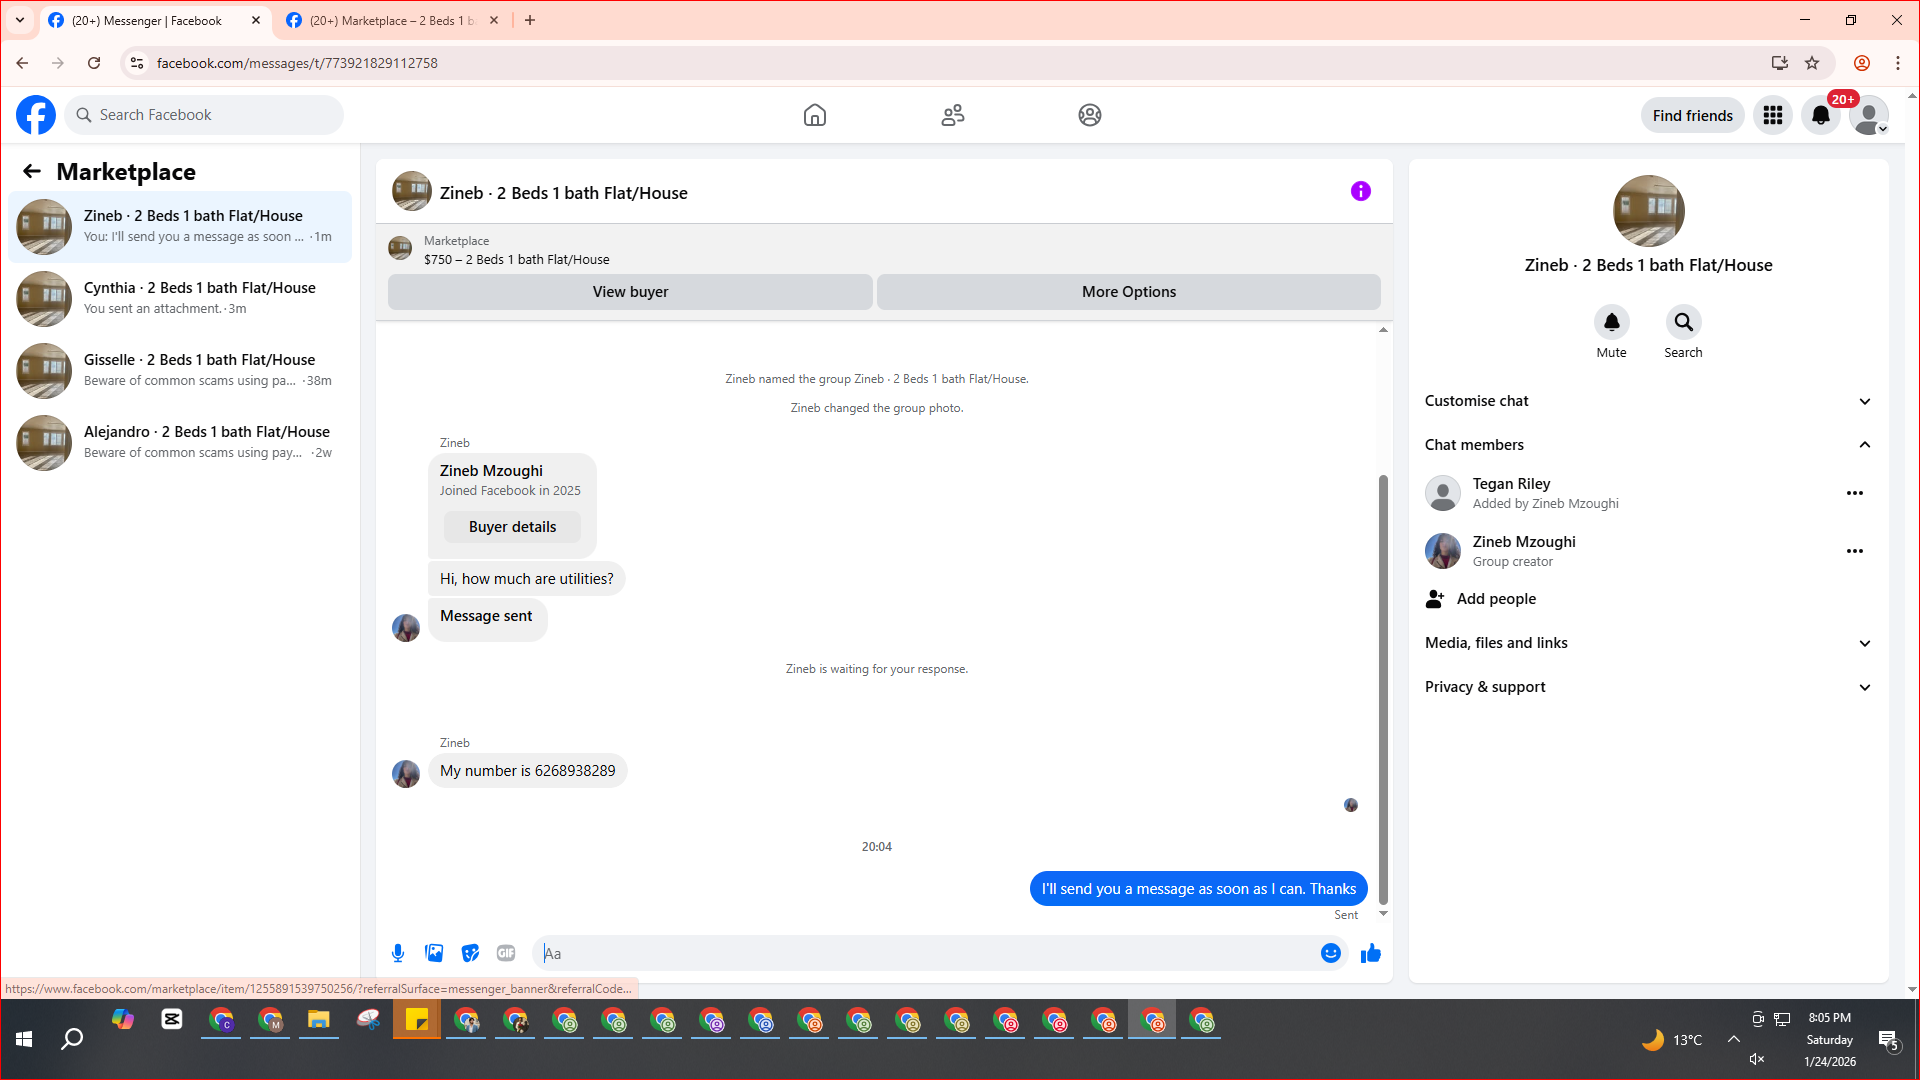
Task: Send a thumbs up like
Action: pos(1370,953)
